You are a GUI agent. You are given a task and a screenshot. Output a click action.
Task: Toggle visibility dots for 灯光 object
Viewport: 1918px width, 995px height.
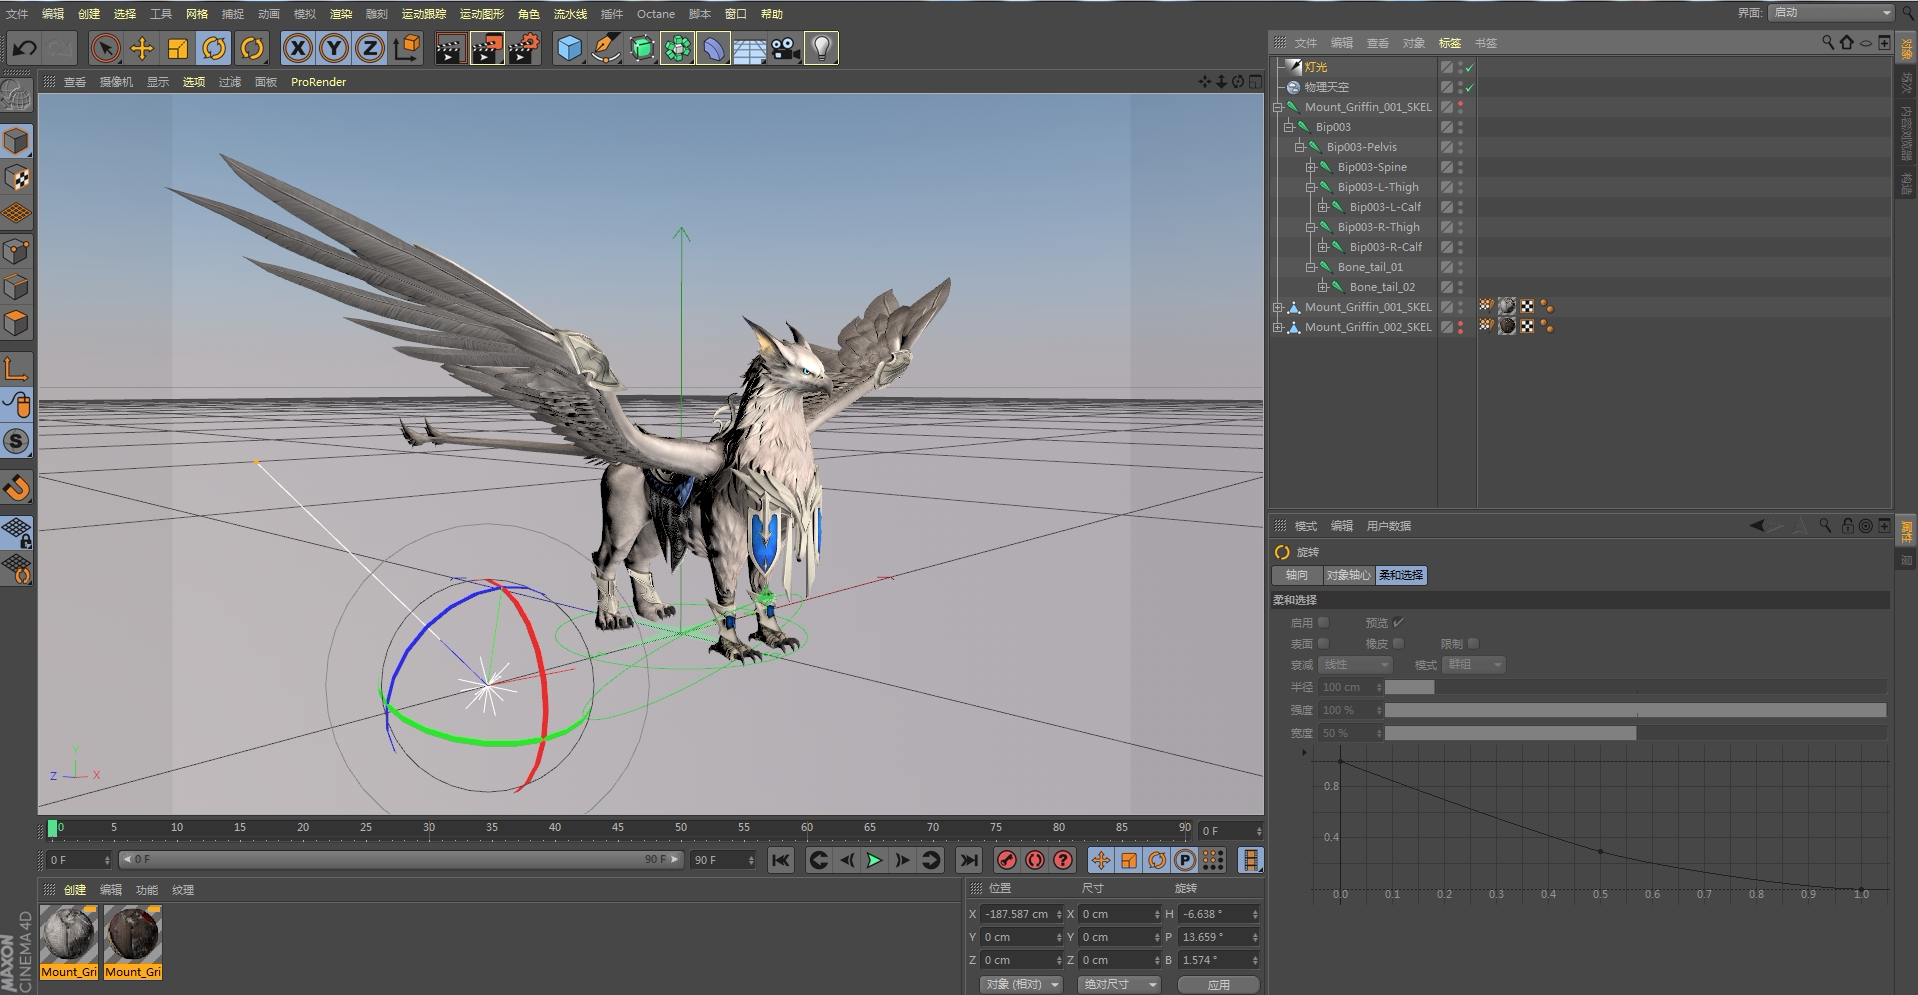[x=1460, y=67]
